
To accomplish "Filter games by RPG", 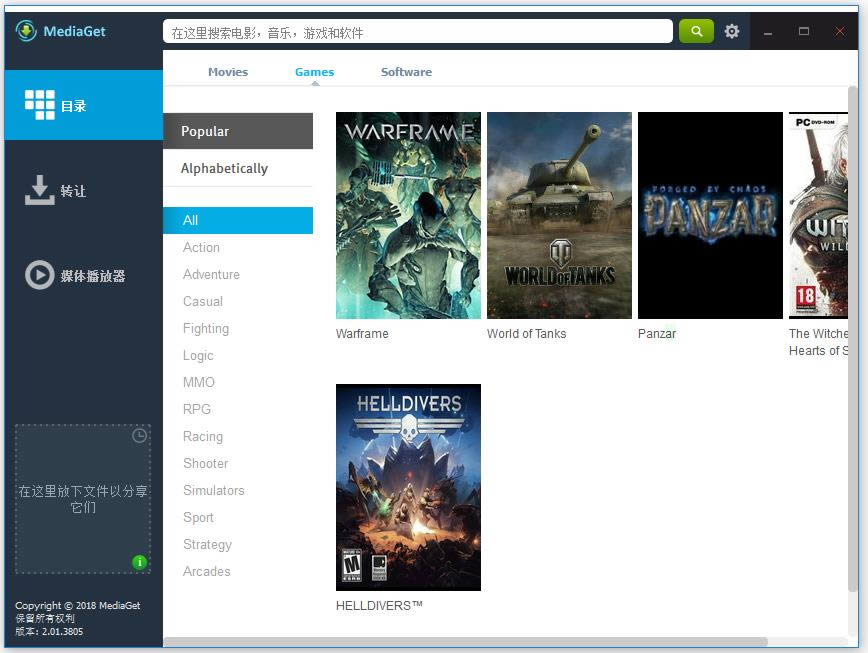I will 197,410.
